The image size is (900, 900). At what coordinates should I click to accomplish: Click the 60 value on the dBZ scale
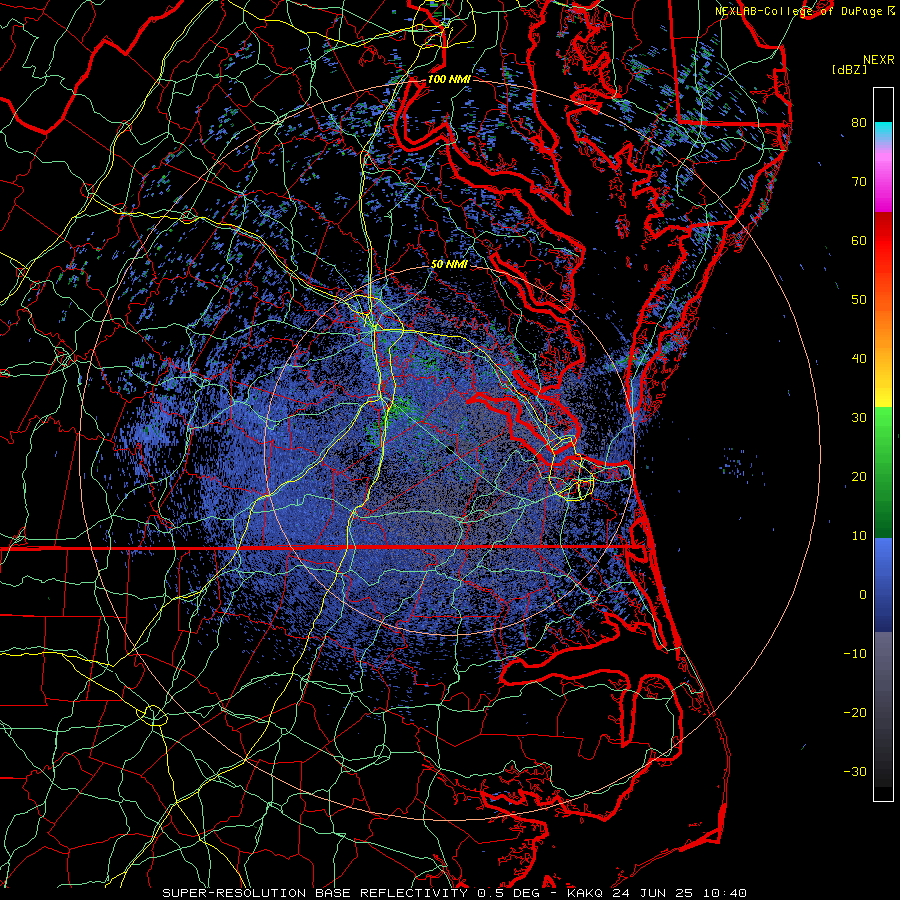pyautogui.click(x=859, y=241)
